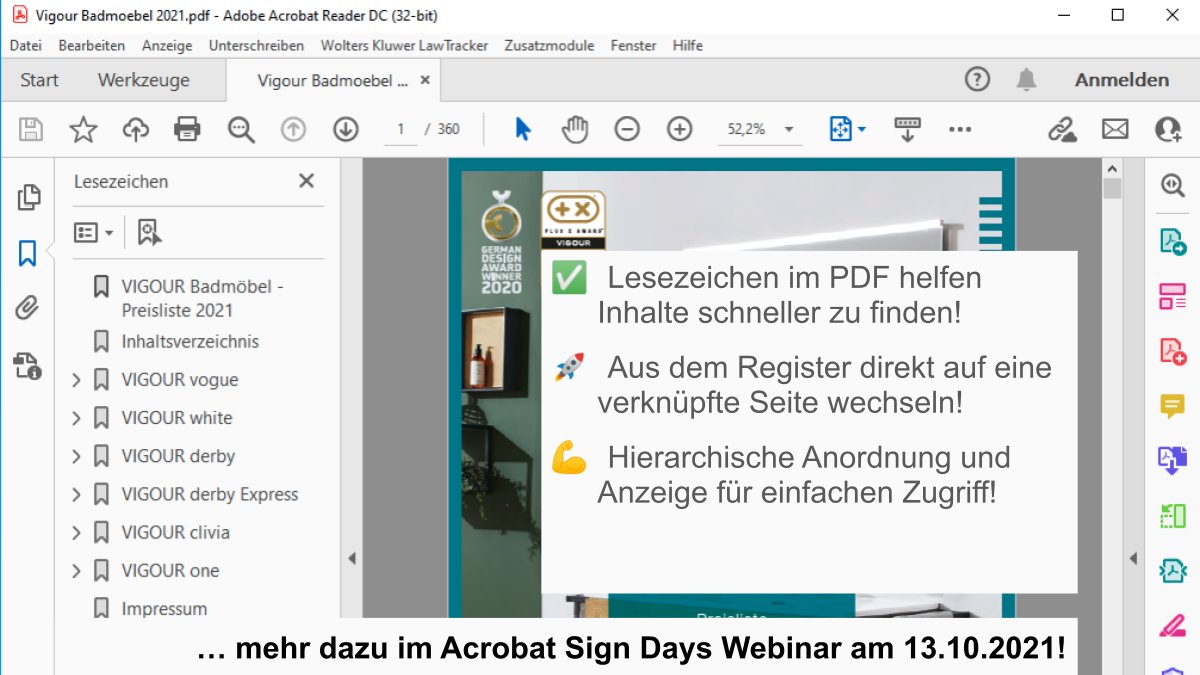Open the Zusatzmodule menu
The height and width of the screenshot is (675, 1200).
[549, 45]
